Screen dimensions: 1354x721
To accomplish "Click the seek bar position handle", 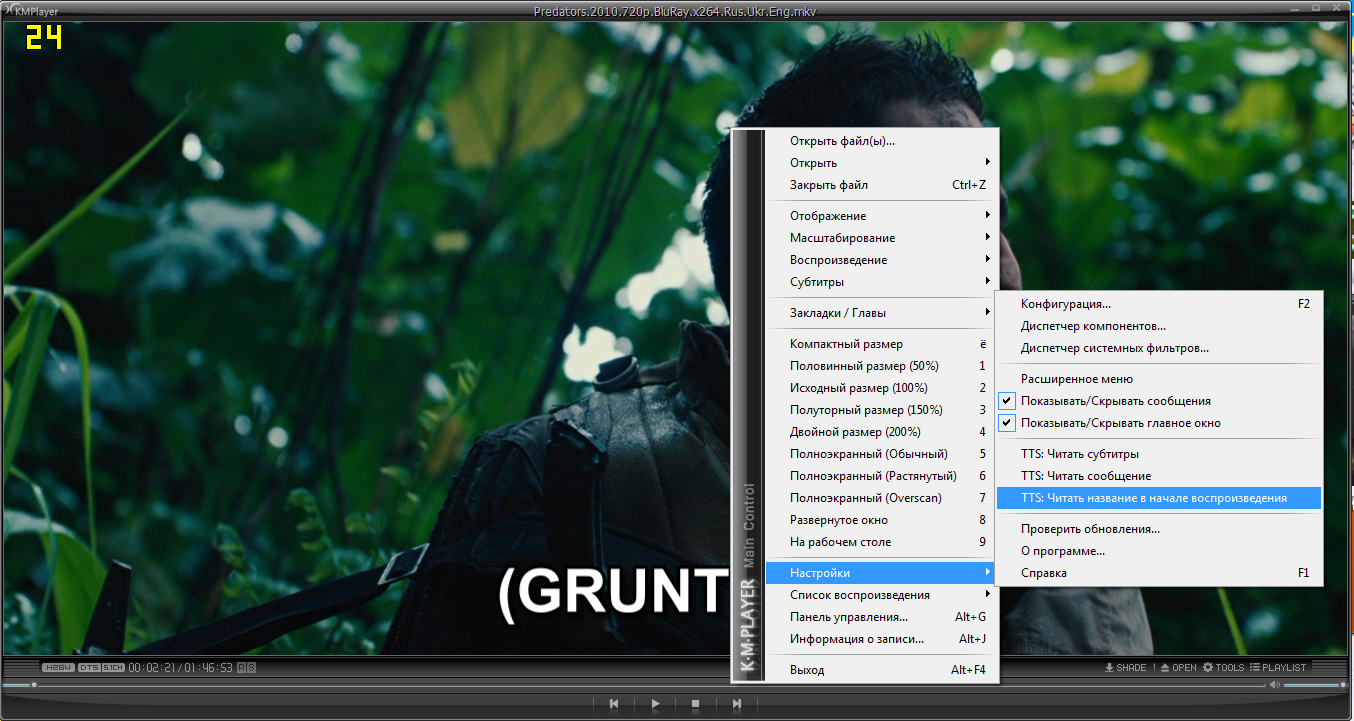I will point(34,685).
